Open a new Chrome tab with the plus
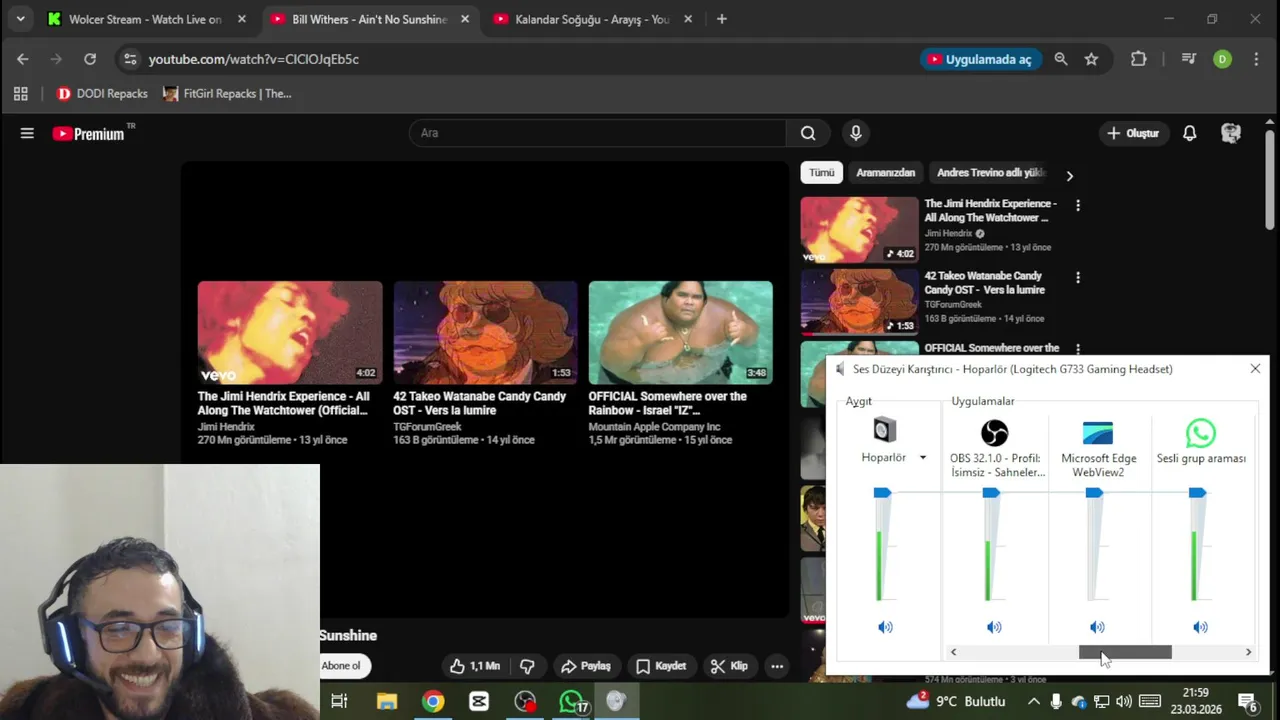This screenshot has width=1280, height=720. (x=722, y=19)
